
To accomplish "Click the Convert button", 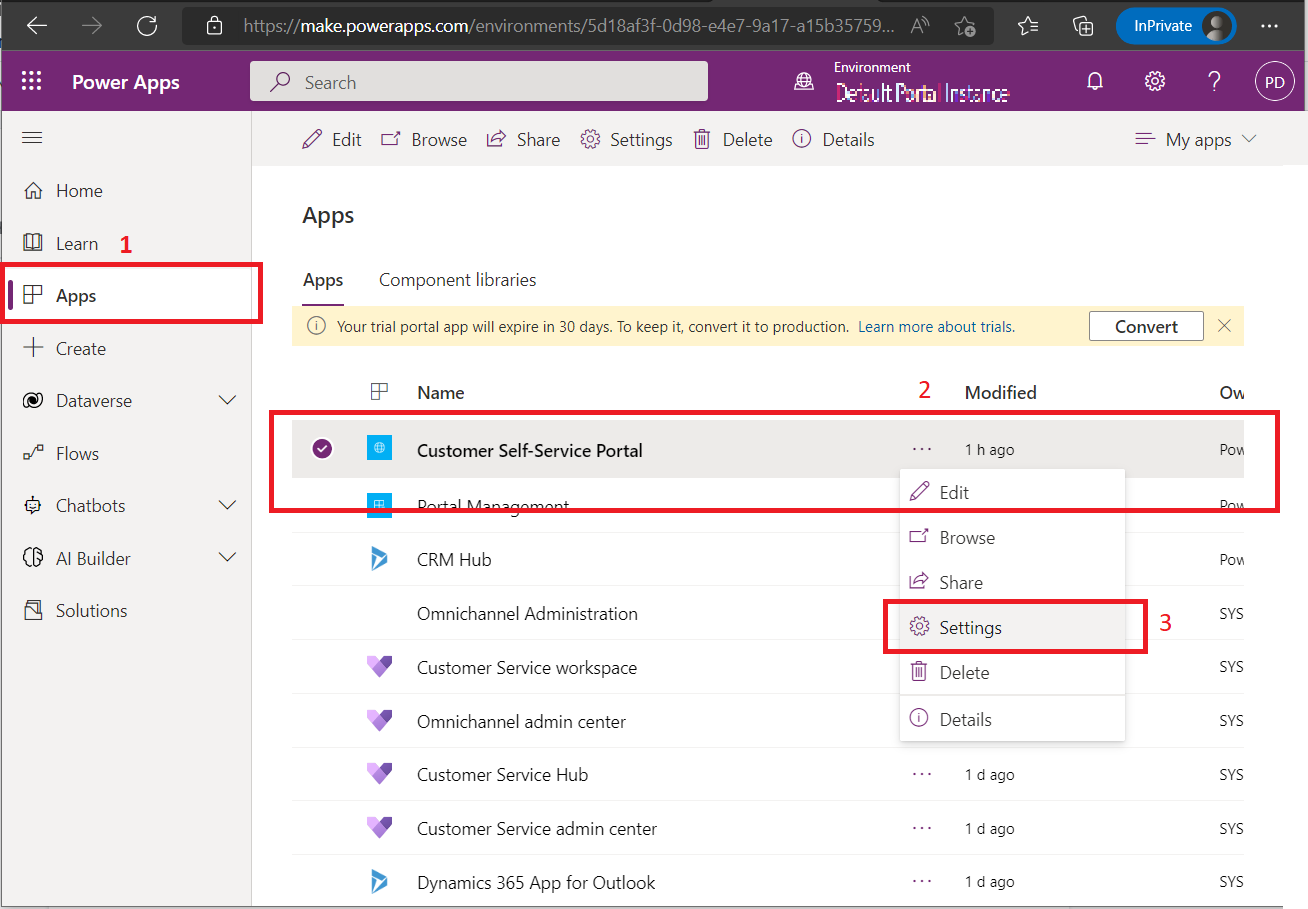I will click(x=1146, y=326).
